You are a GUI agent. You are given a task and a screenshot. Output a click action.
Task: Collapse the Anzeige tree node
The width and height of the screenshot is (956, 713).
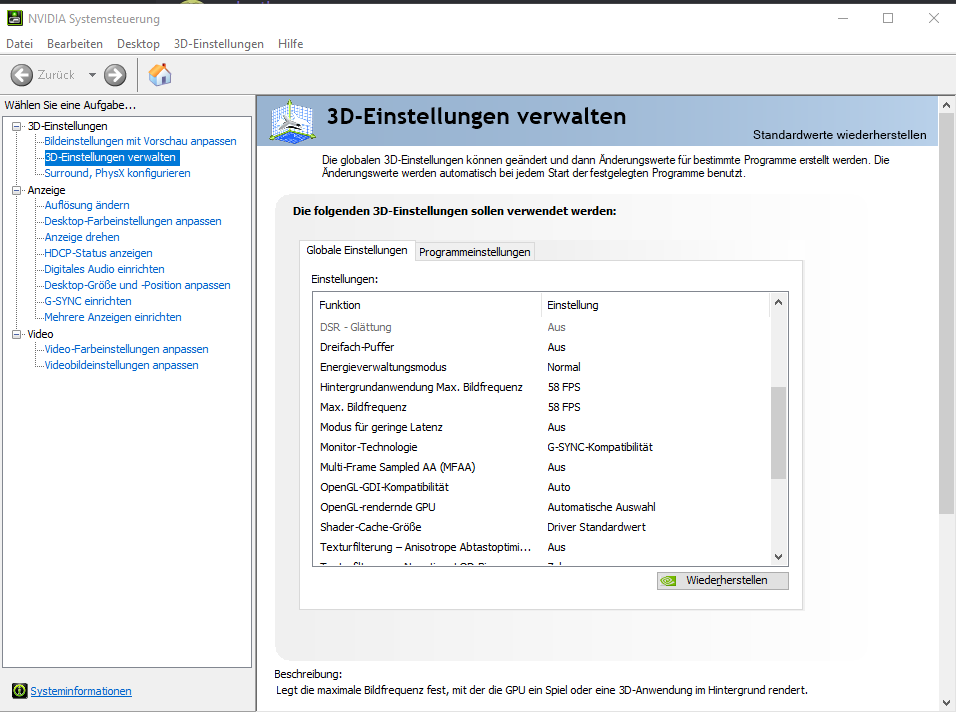point(16,190)
